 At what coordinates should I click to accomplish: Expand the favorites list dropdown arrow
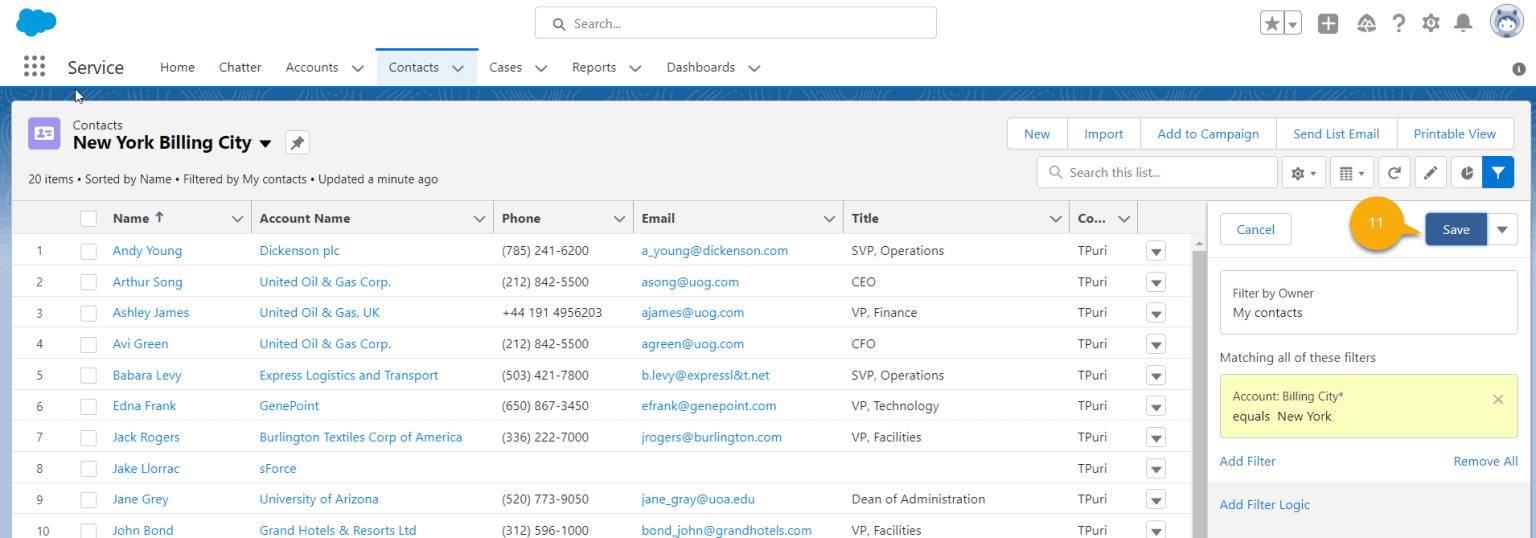click(x=1293, y=23)
